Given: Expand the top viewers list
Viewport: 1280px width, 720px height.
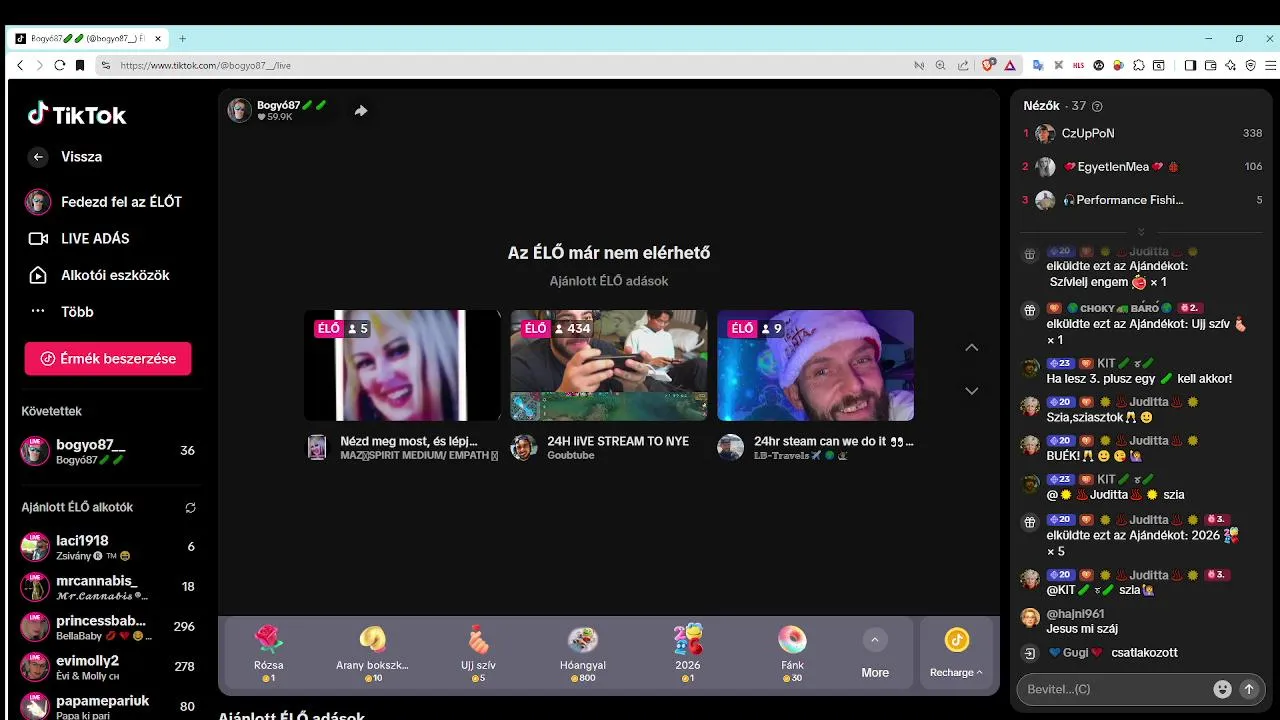Looking at the screenshot, I should coord(1141,232).
